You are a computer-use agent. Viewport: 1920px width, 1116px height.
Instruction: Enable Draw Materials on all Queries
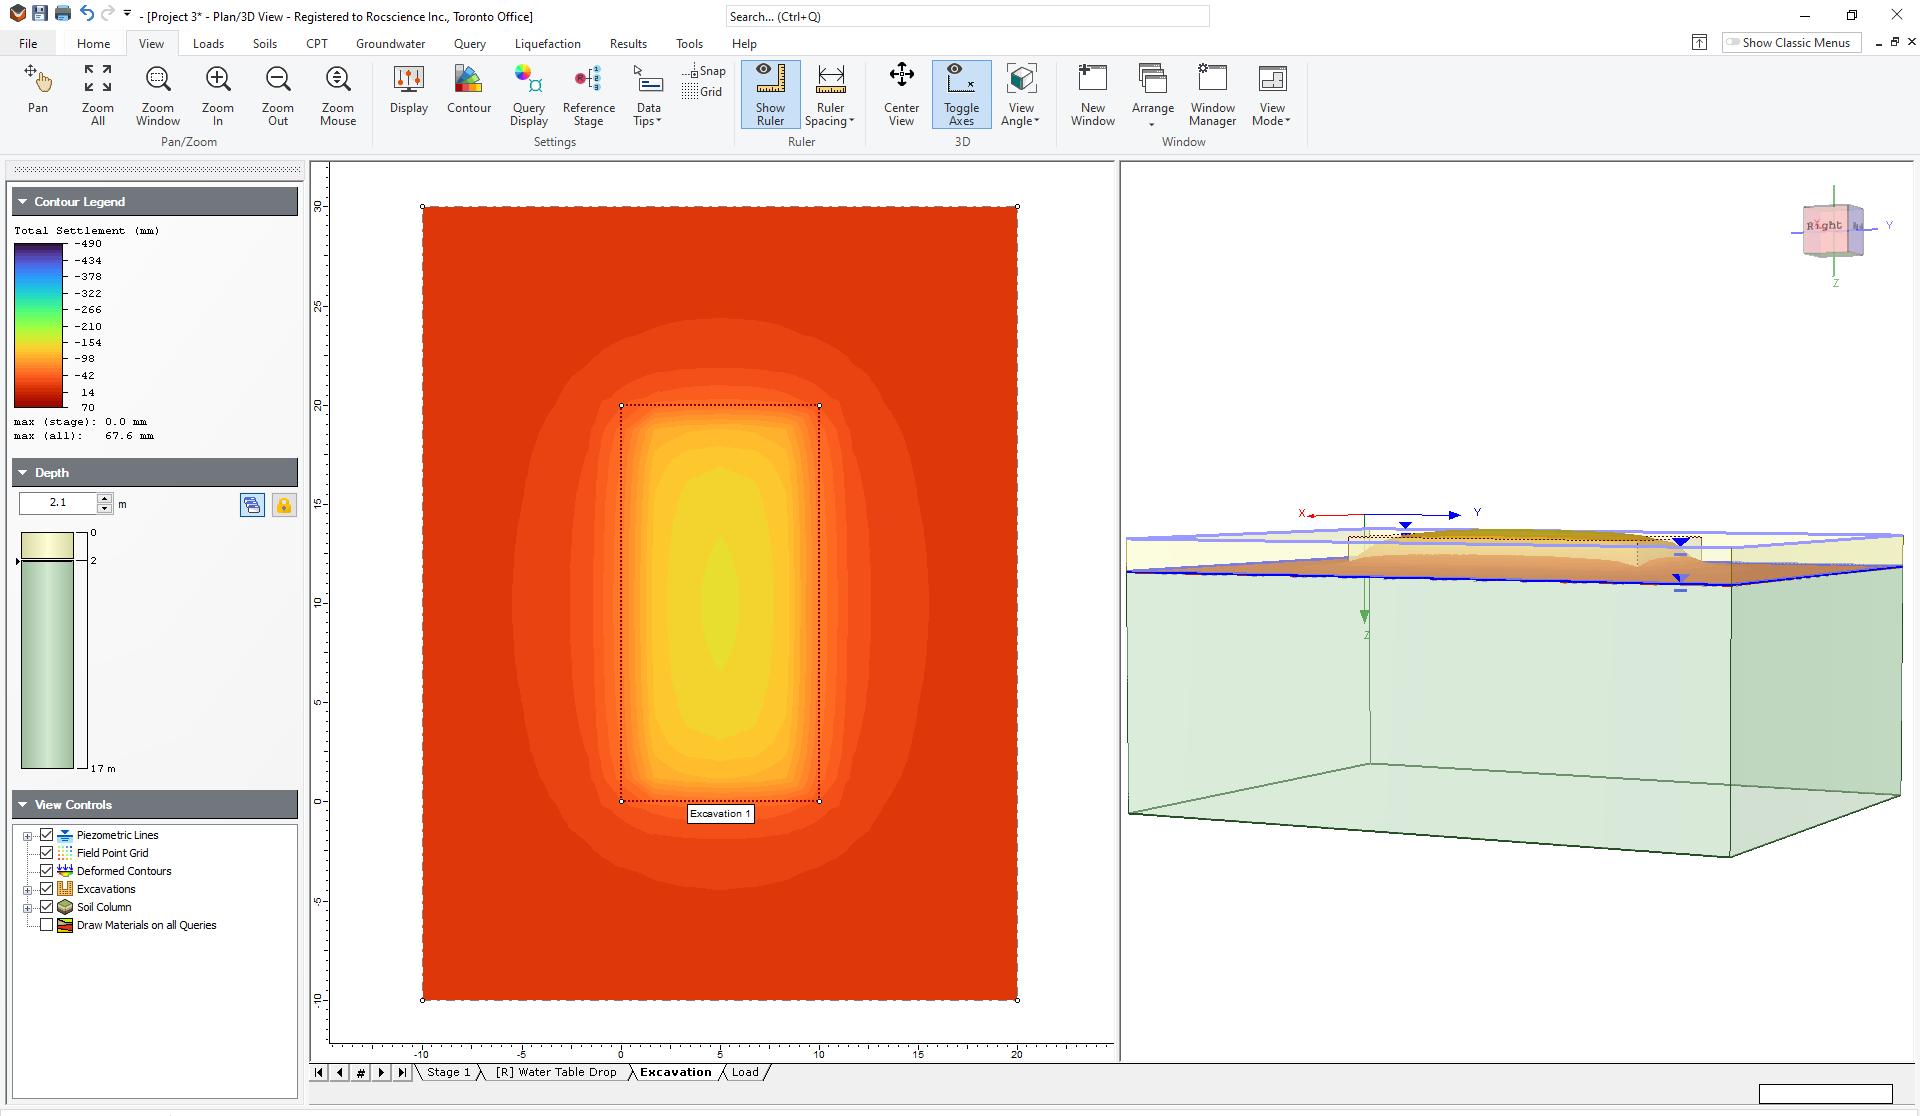(47, 925)
